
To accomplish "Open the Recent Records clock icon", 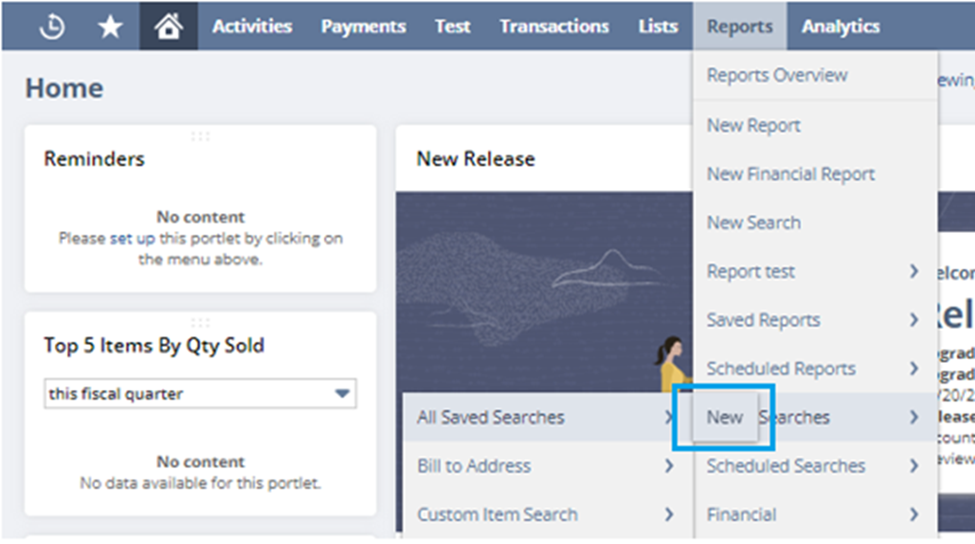I will tap(52, 26).
